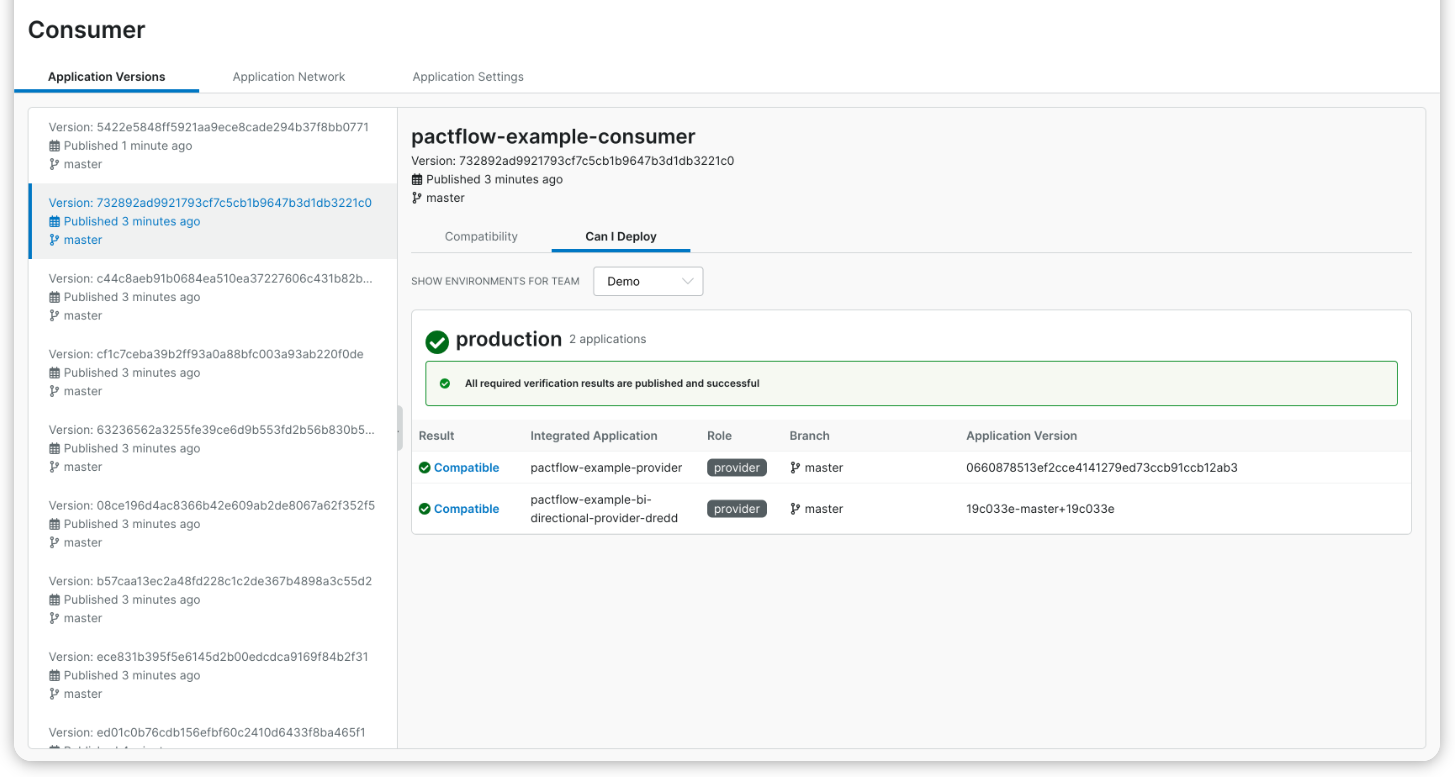Select version b57caa13ec2a48fd228c1c2de367b4898a3c55d2
This screenshot has width=1455, height=777.
pyautogui.click(x=213, y=599)
